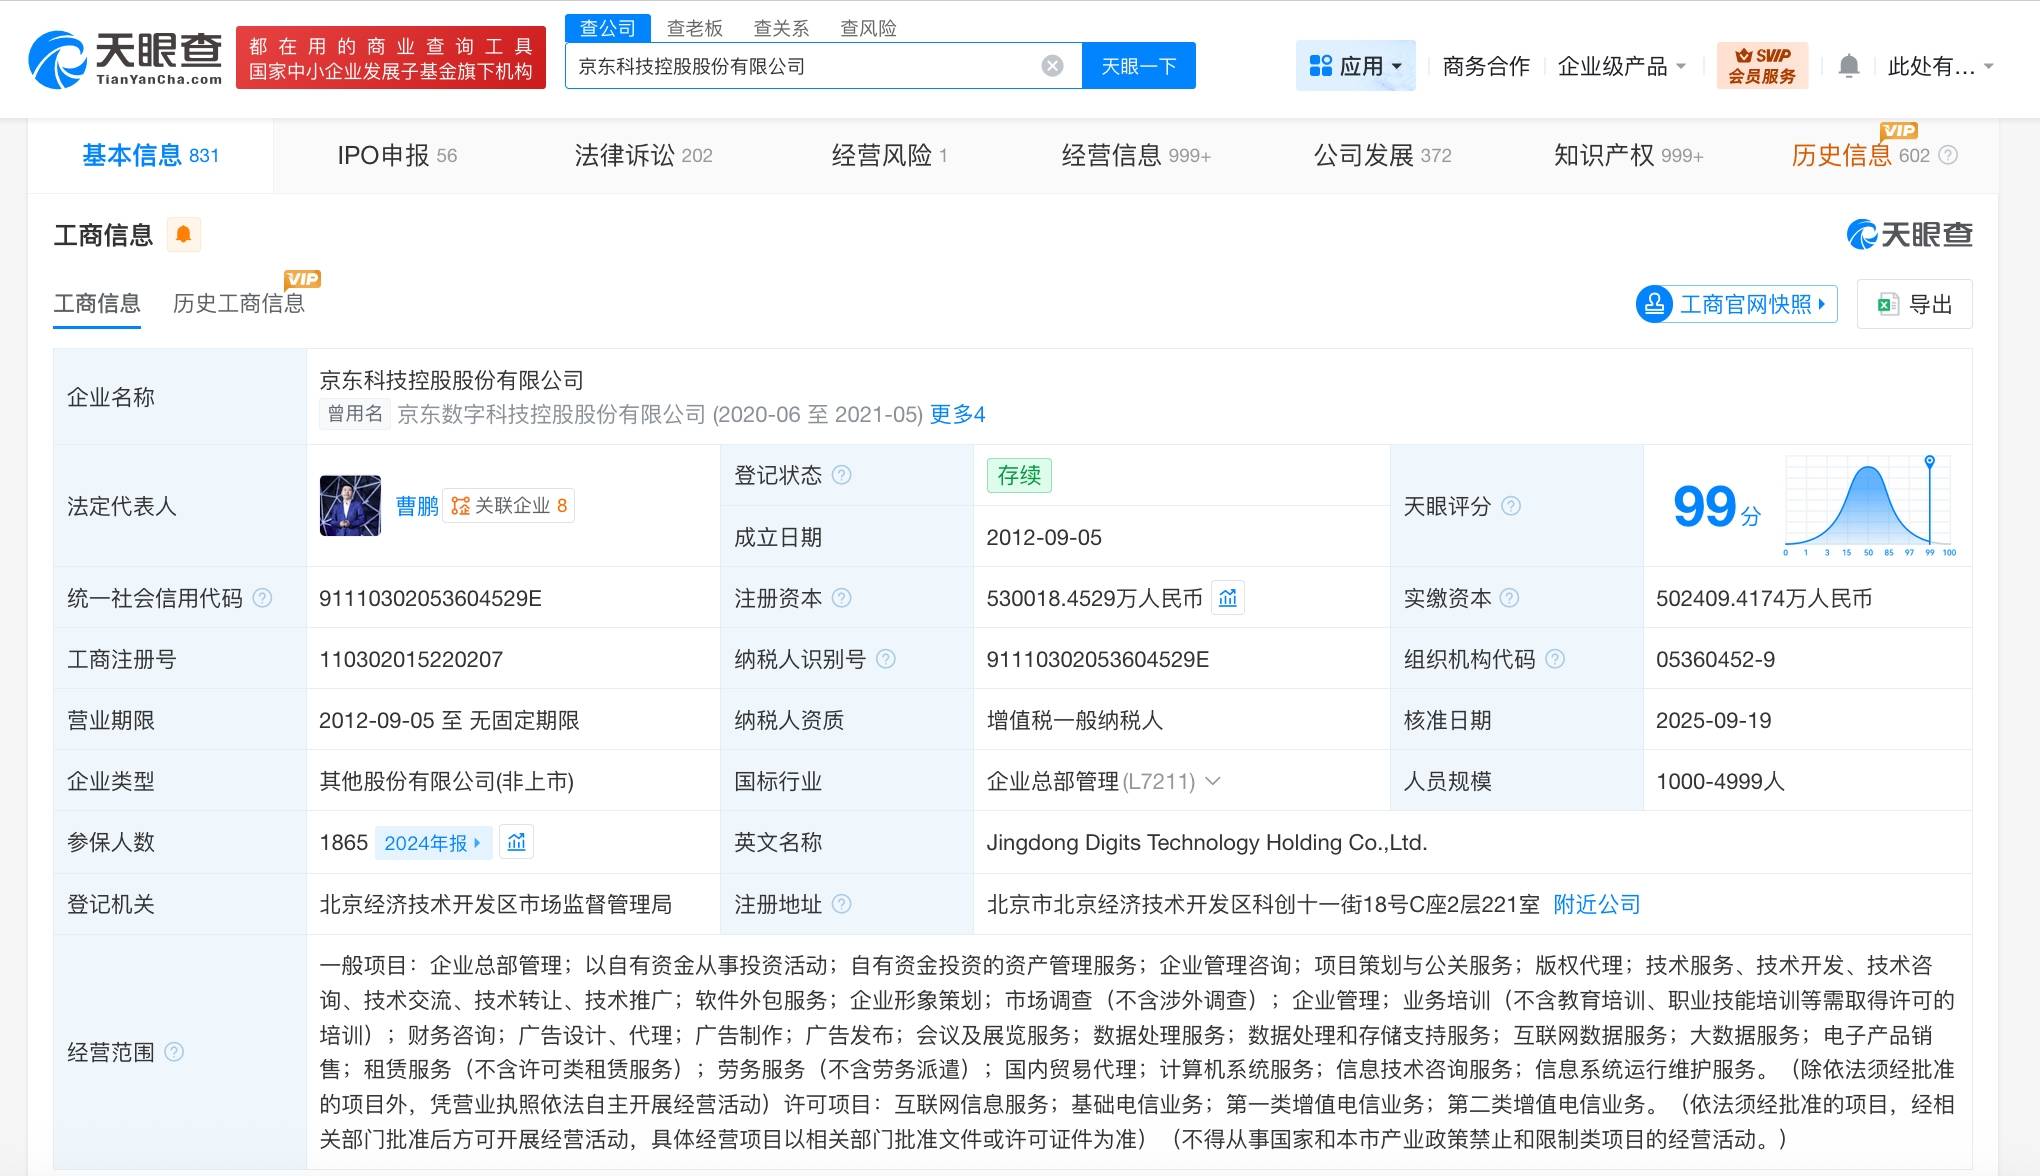Click the TianYanCha logo

point(125,58)
